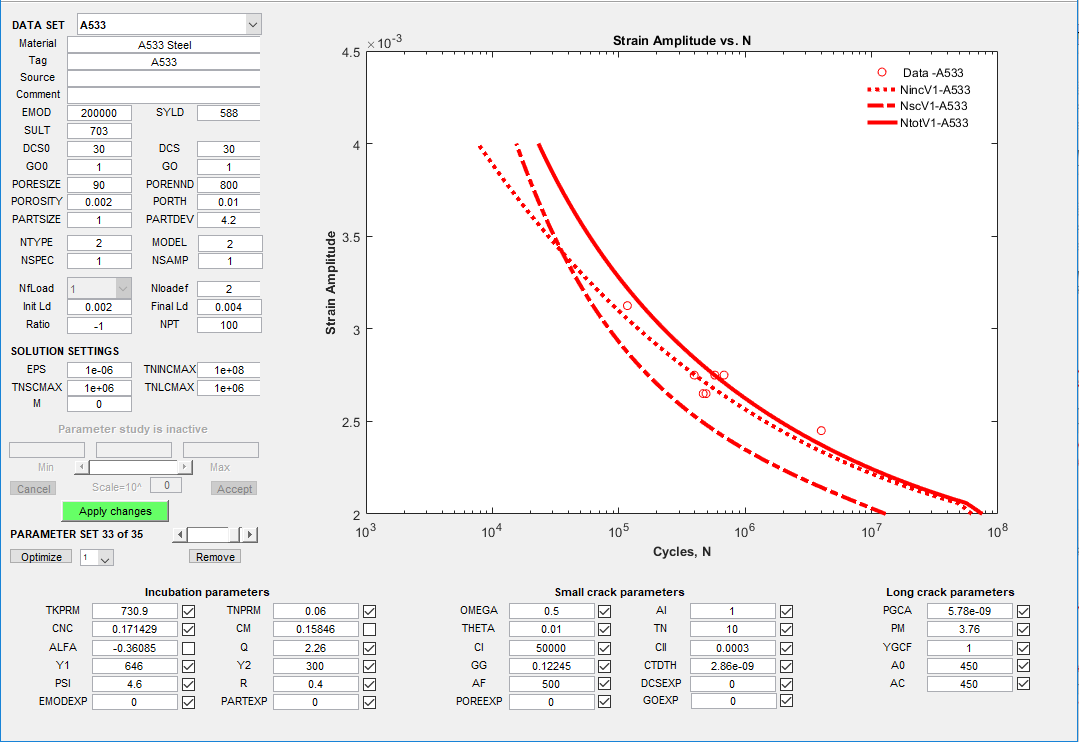Click the TNINCMAX value field
This screenshot has width=1079, height=742.
[x=229, y=370]
